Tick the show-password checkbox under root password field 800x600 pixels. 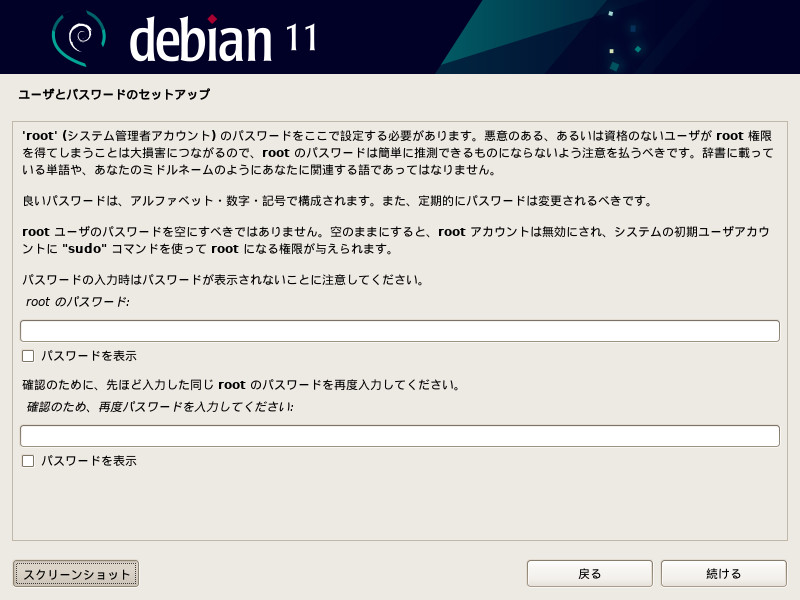click(x=28, y=356)
